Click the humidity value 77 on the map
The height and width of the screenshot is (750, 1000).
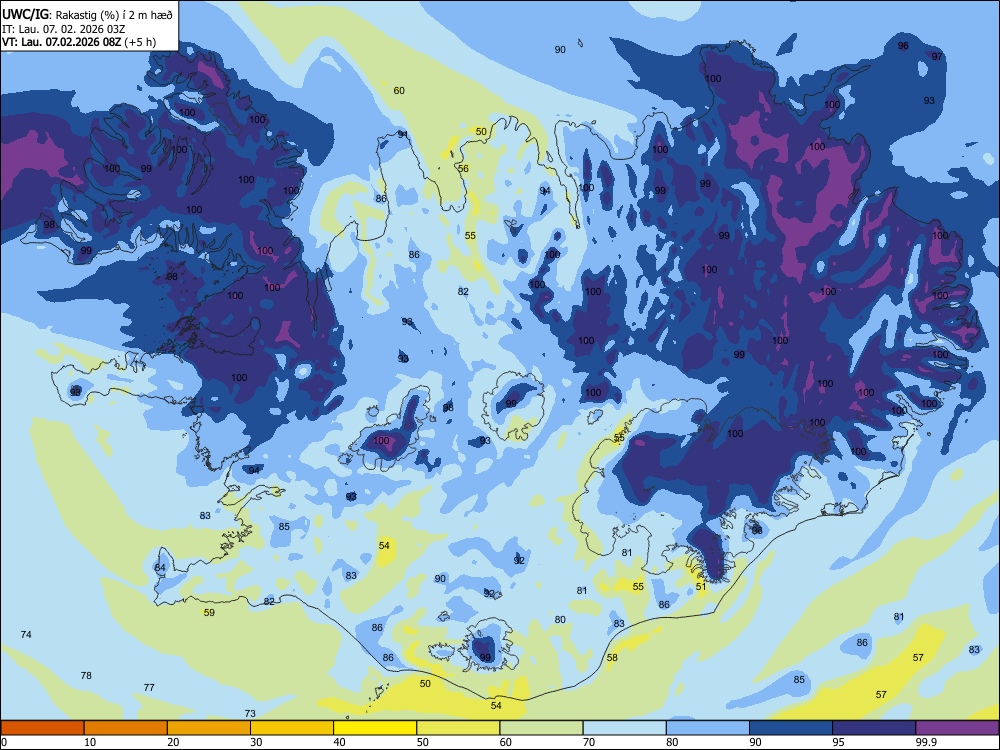149,687
